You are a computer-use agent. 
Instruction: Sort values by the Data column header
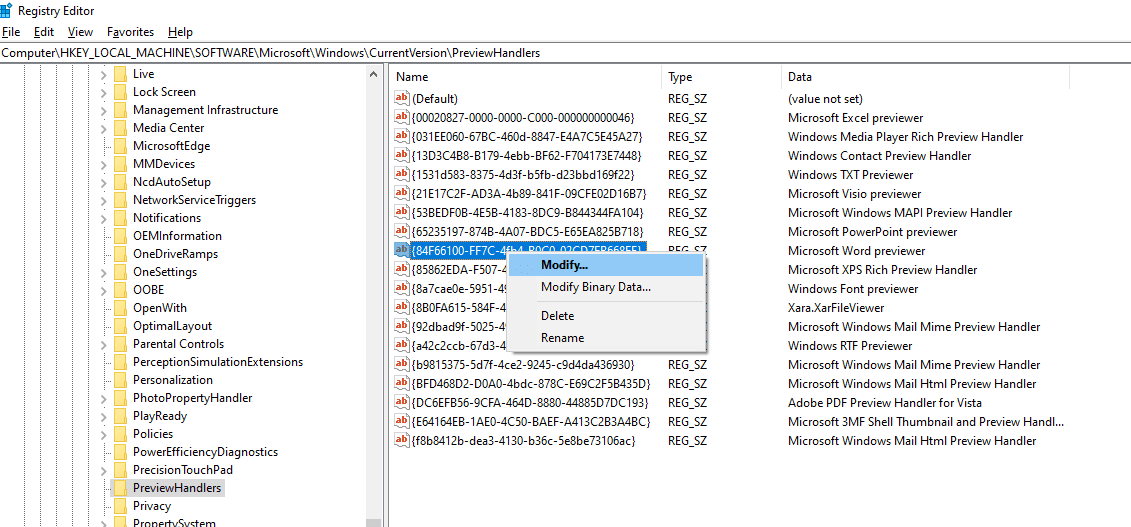[925, 76]
